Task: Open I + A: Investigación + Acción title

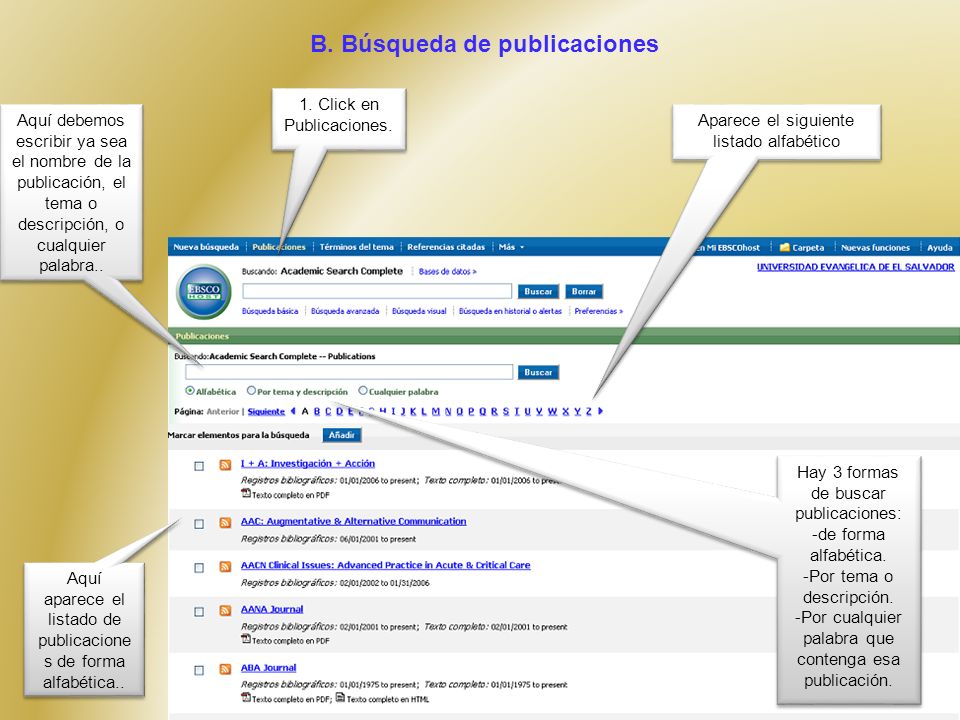Action: 307,463
